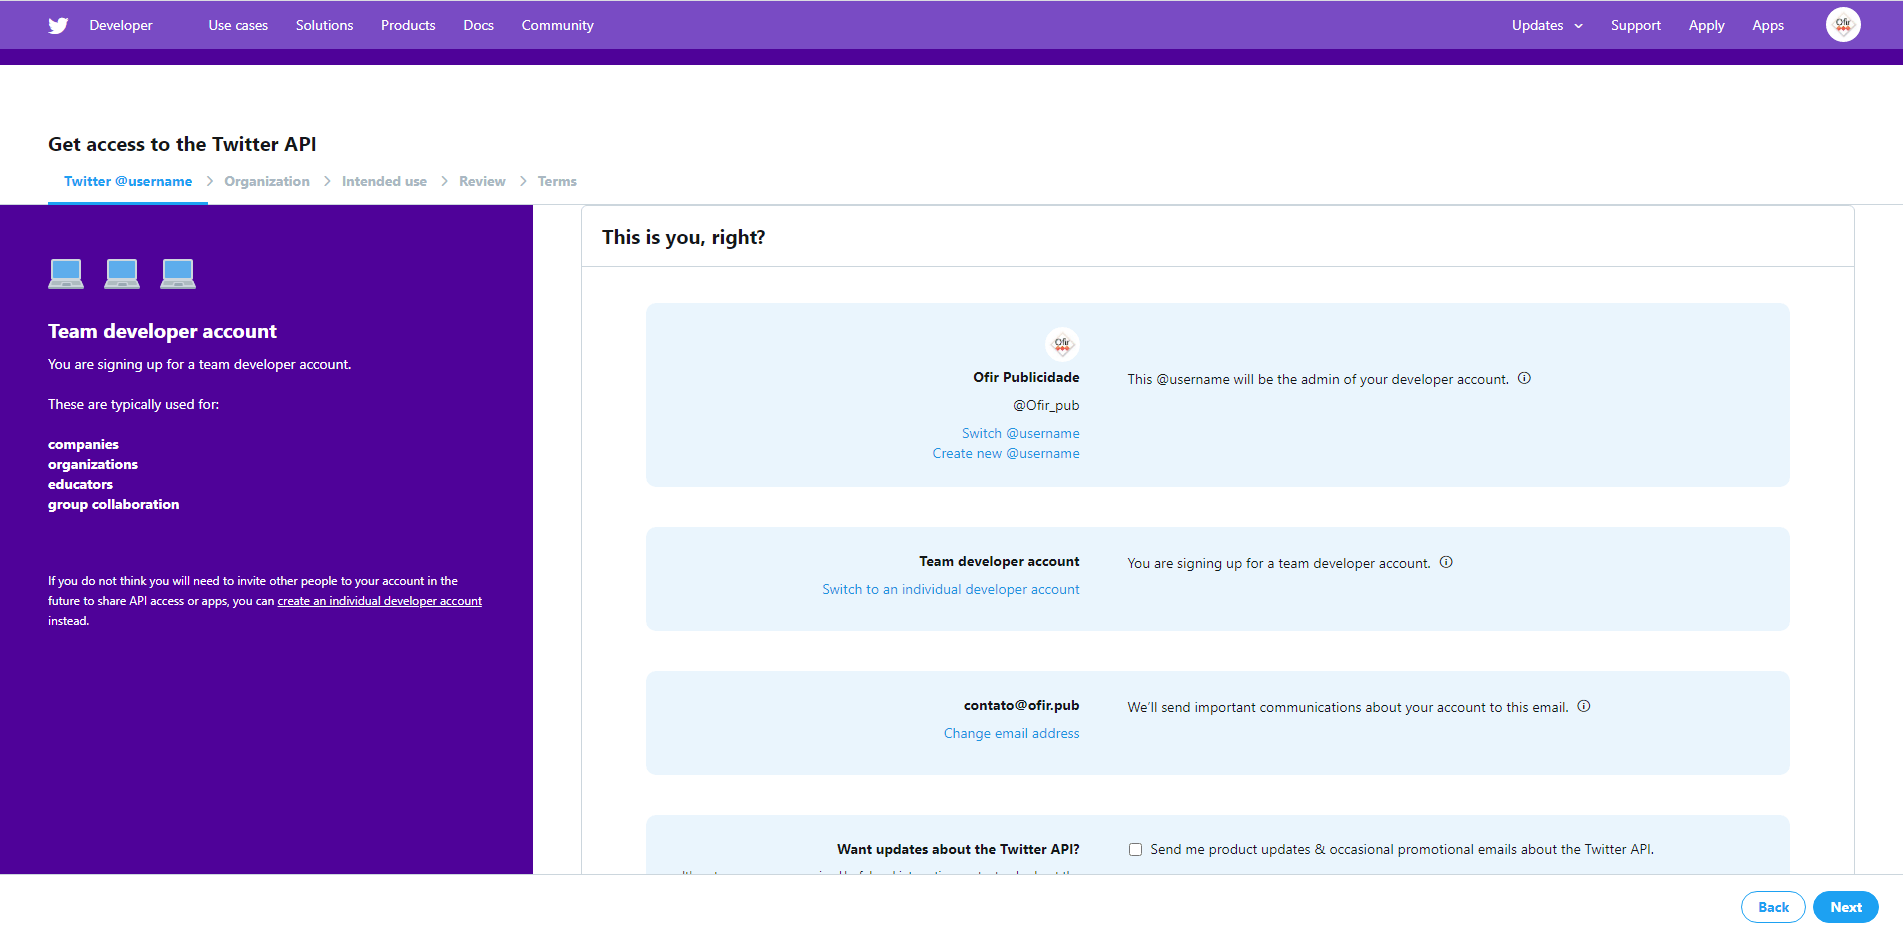Click create an individual developer account link

click(379, 601)
